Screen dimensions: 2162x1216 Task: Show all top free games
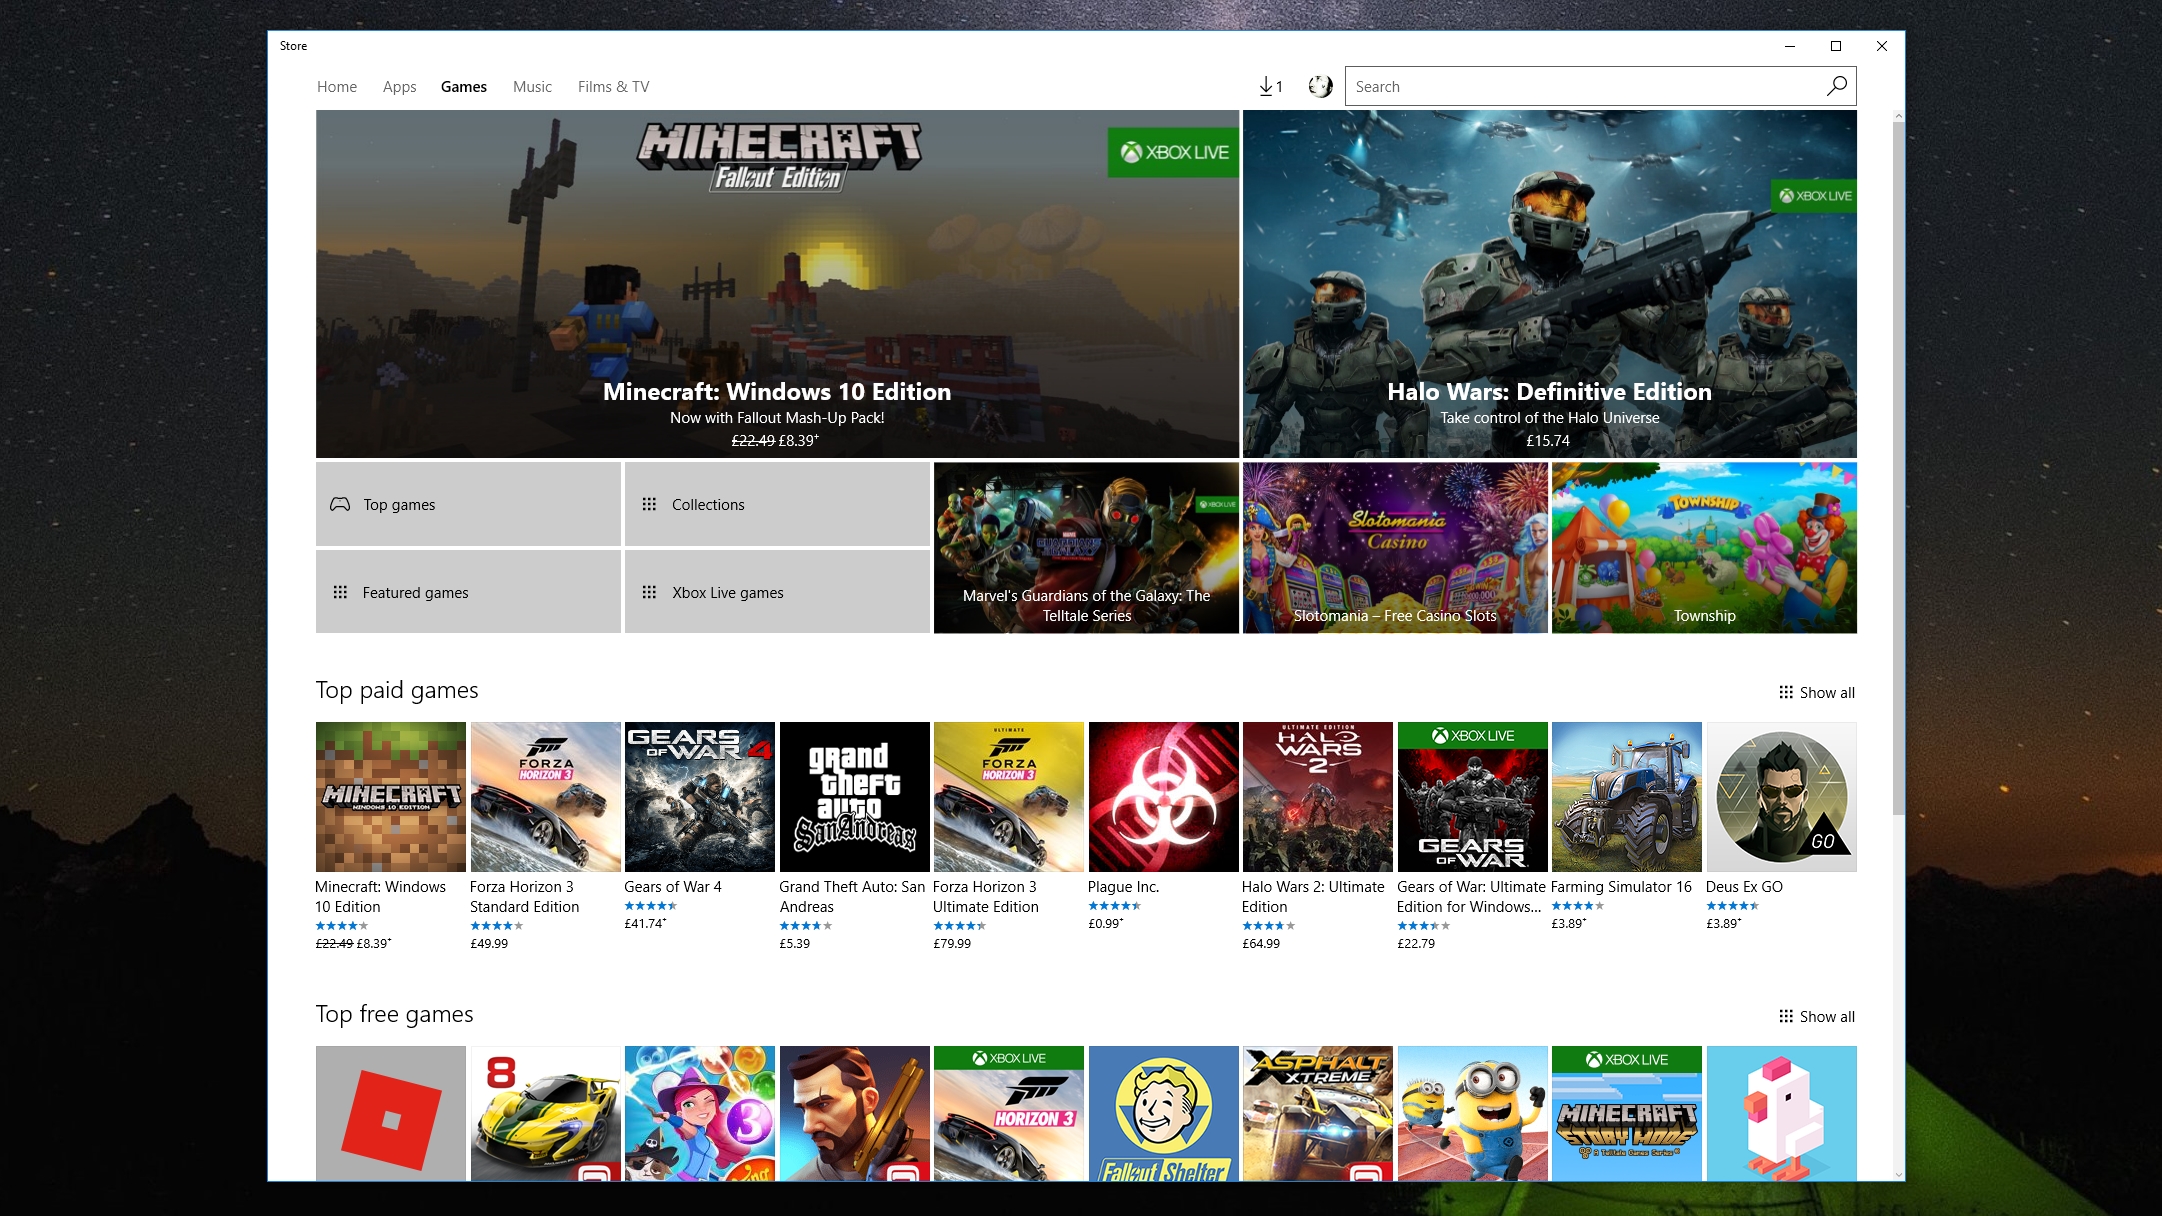click(1817, 1016)
